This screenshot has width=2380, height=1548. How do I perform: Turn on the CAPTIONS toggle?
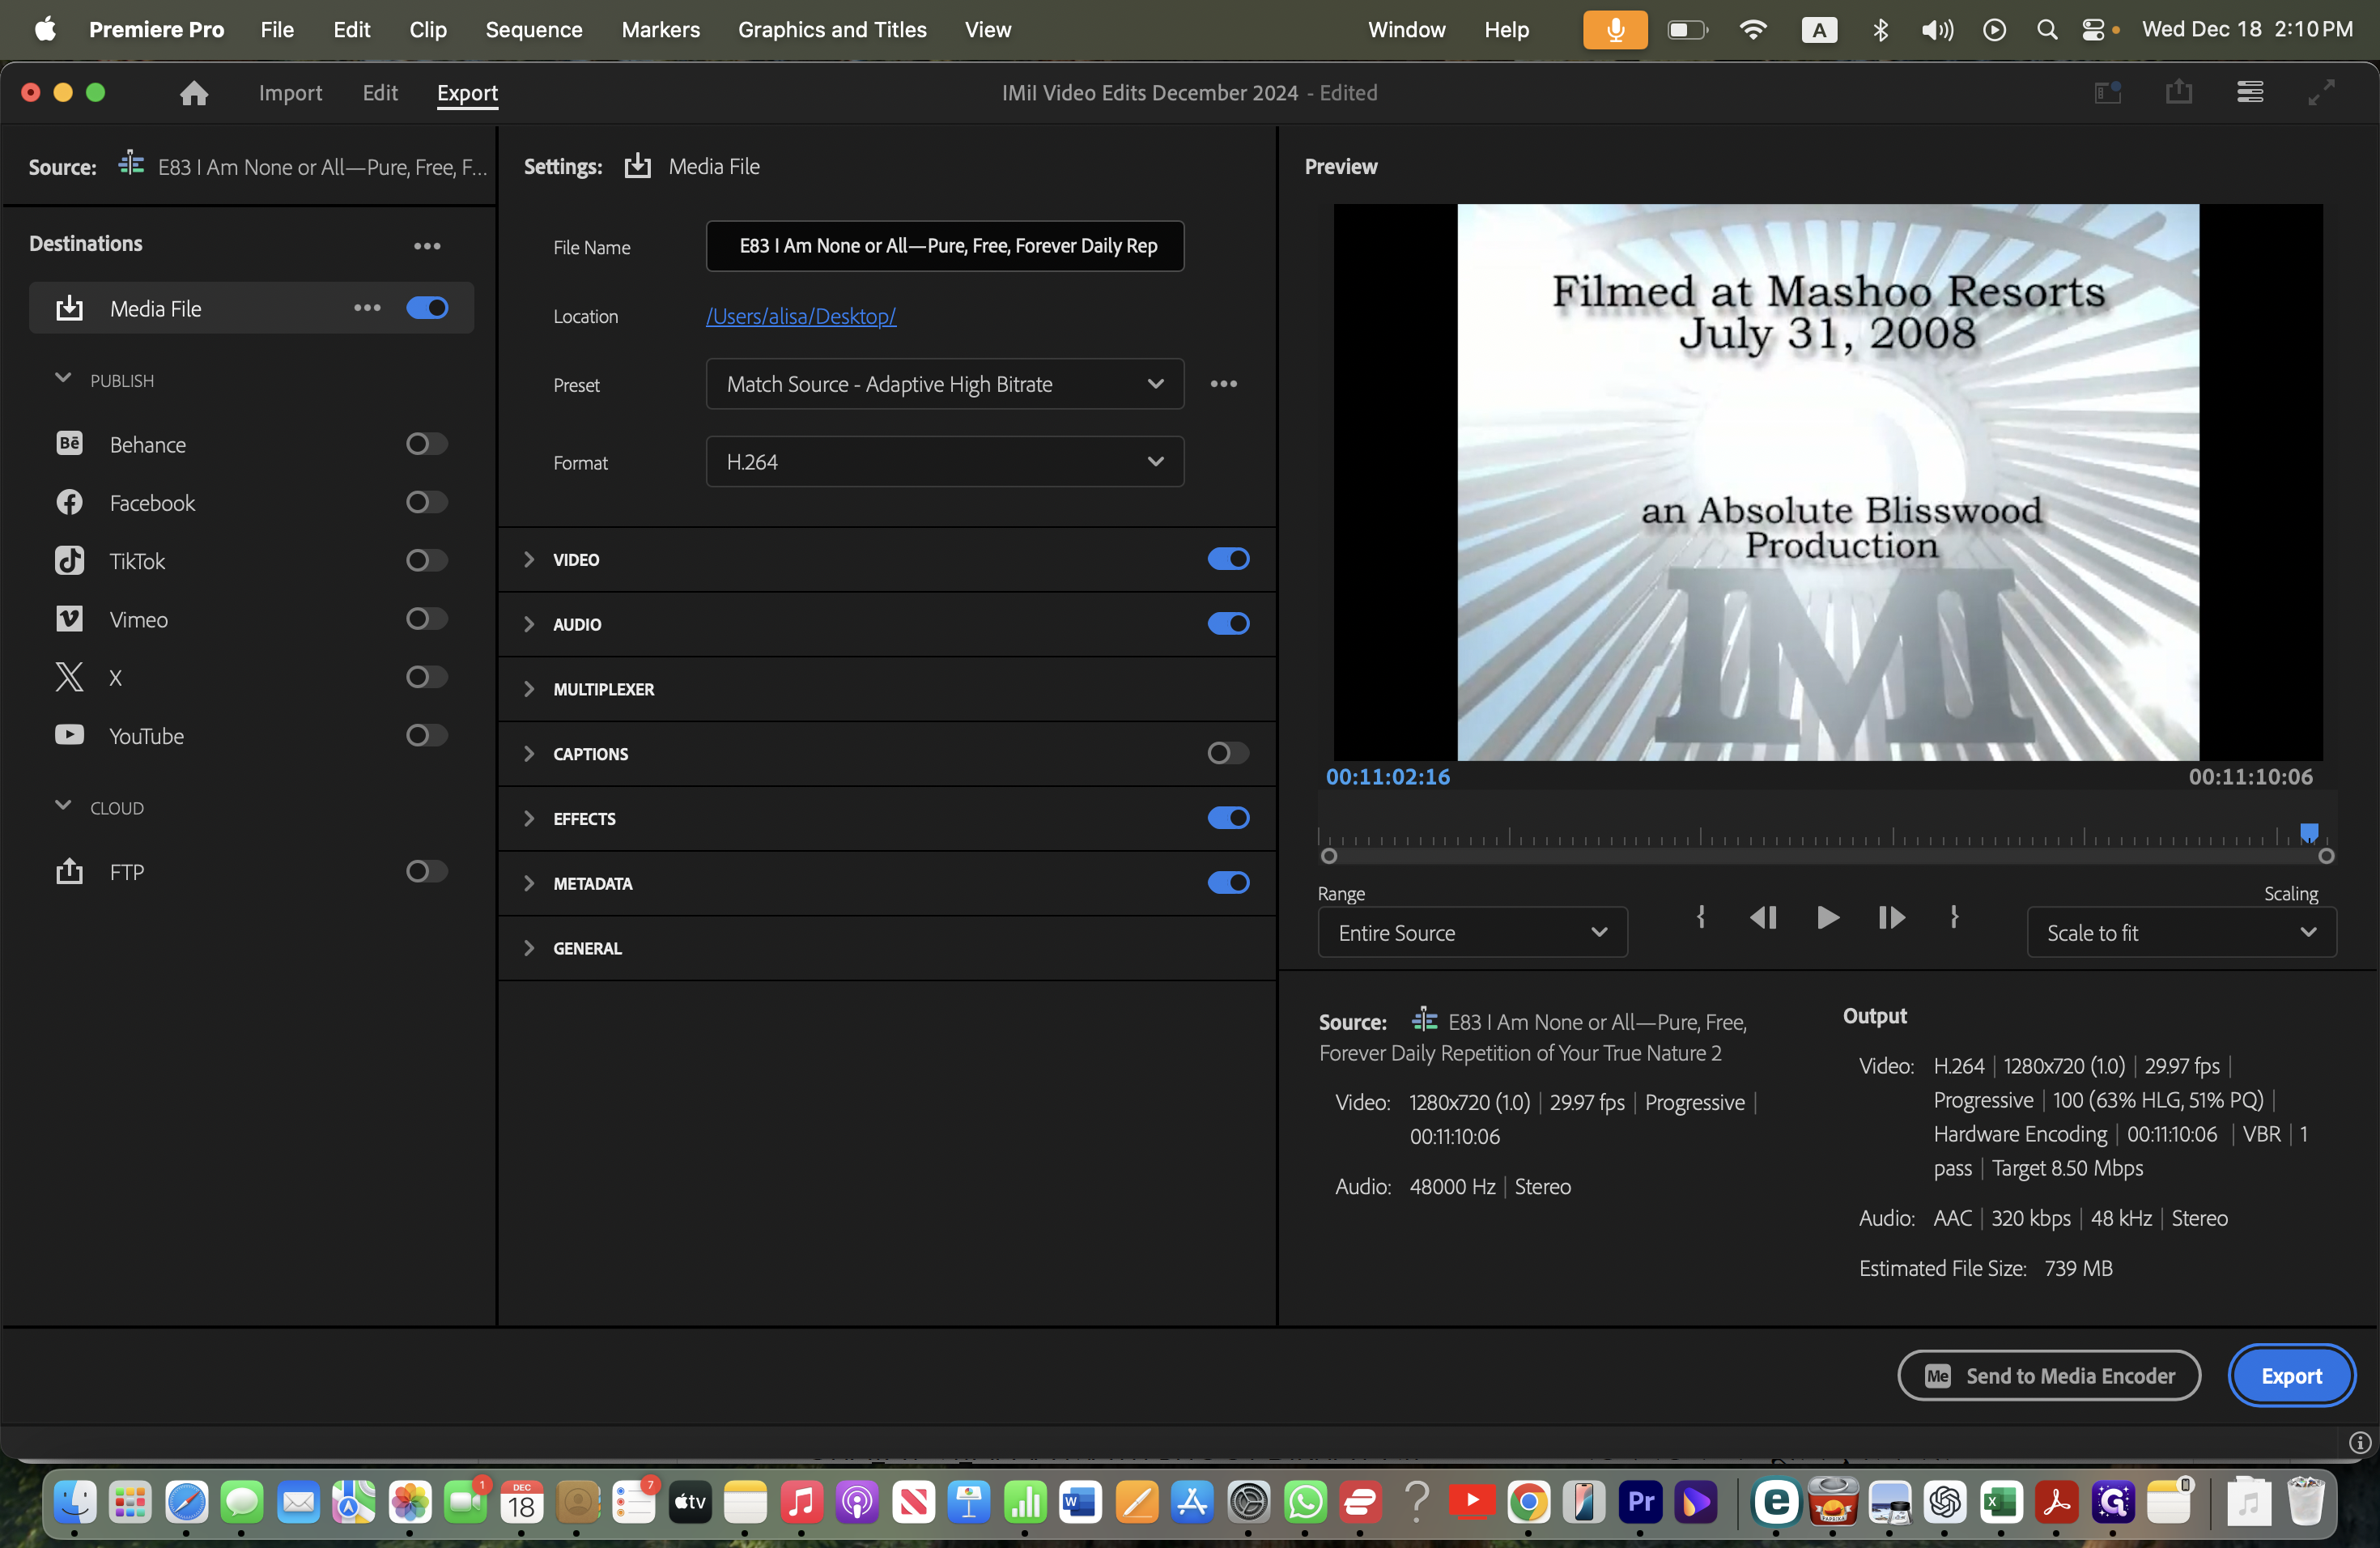coord(1228,753)
